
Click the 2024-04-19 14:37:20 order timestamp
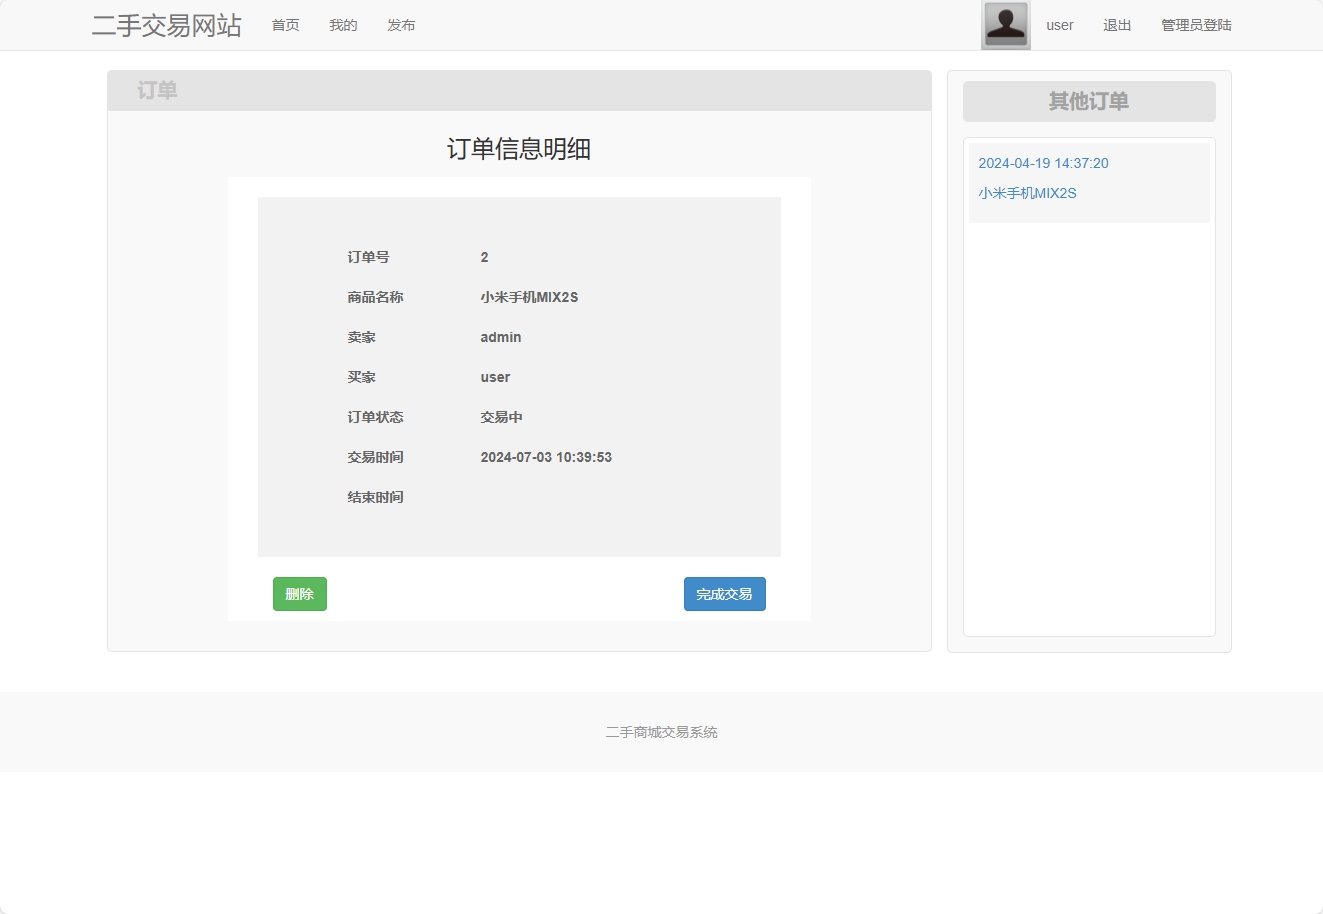[x=1043, y=163]
